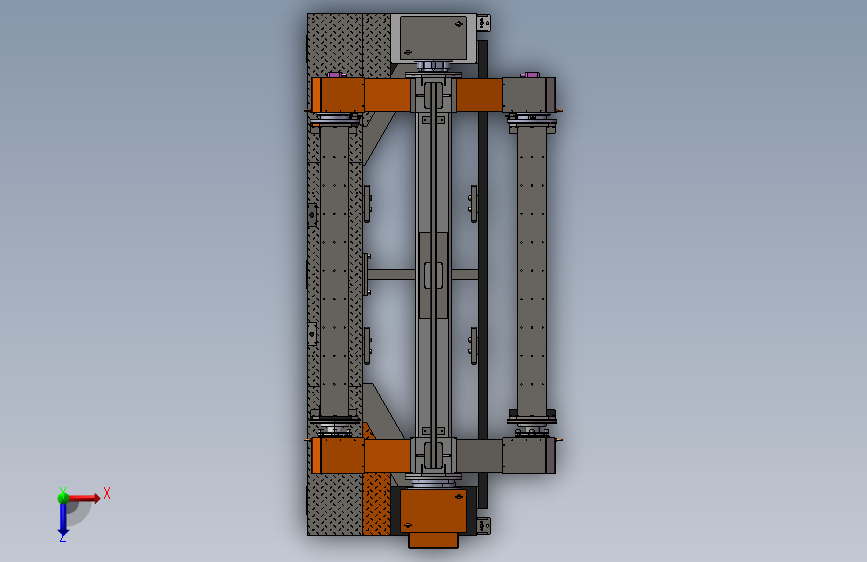Select the orange block protruding below bottom motor
Screen dimensions: 867x562
click(x=434, y=540)
